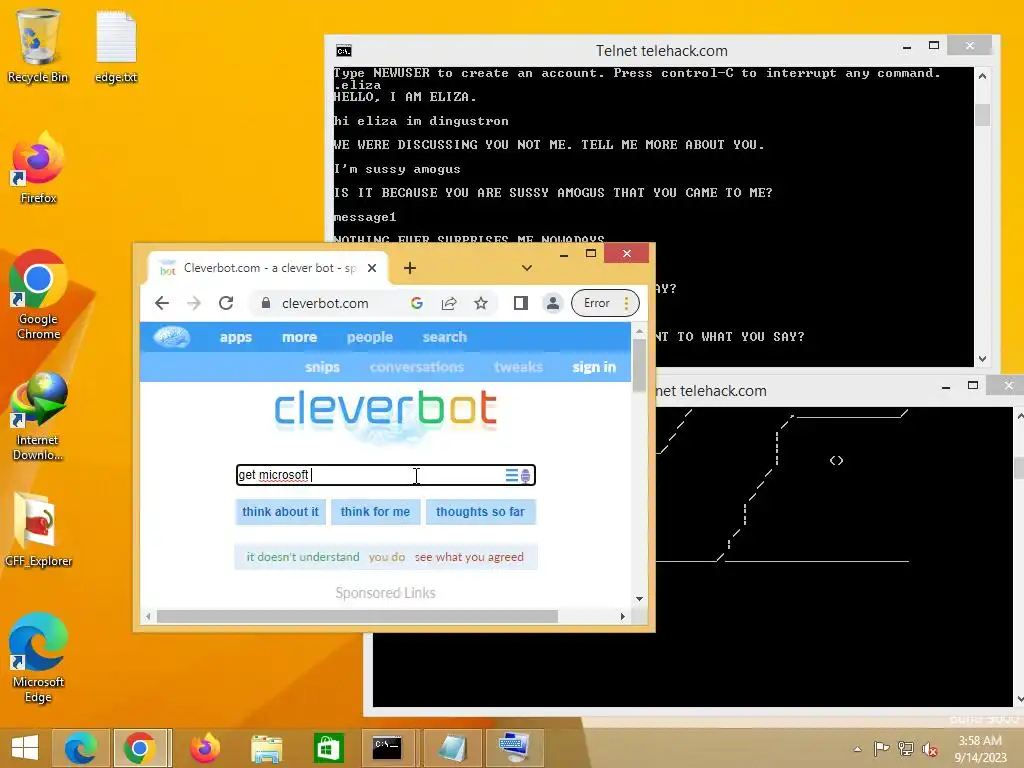This screenshot has width=1024, height=768.
Task: Click the Chrome address bar URL cleverbot.com
Action: coord(325,303)
